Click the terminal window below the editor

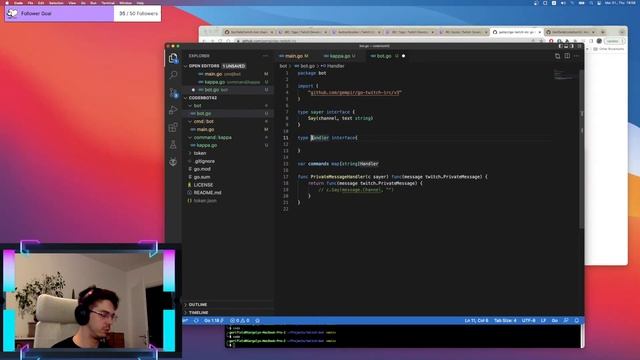point(404,337)
